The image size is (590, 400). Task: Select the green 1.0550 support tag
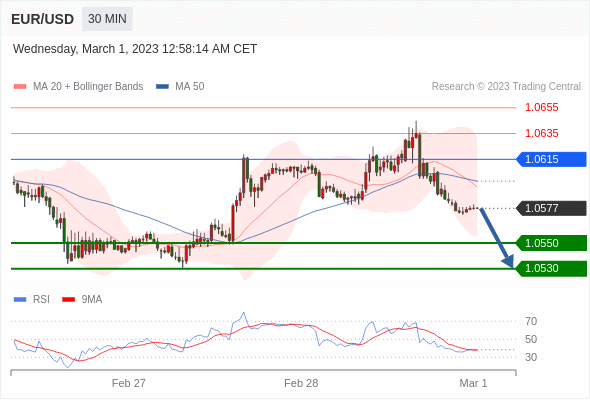tap(551, 243)
